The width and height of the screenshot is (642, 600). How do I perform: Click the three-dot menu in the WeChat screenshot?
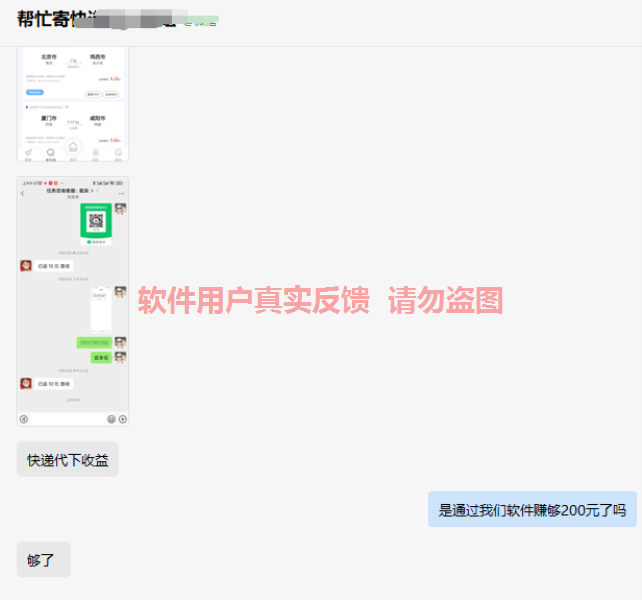pos(122,193)
